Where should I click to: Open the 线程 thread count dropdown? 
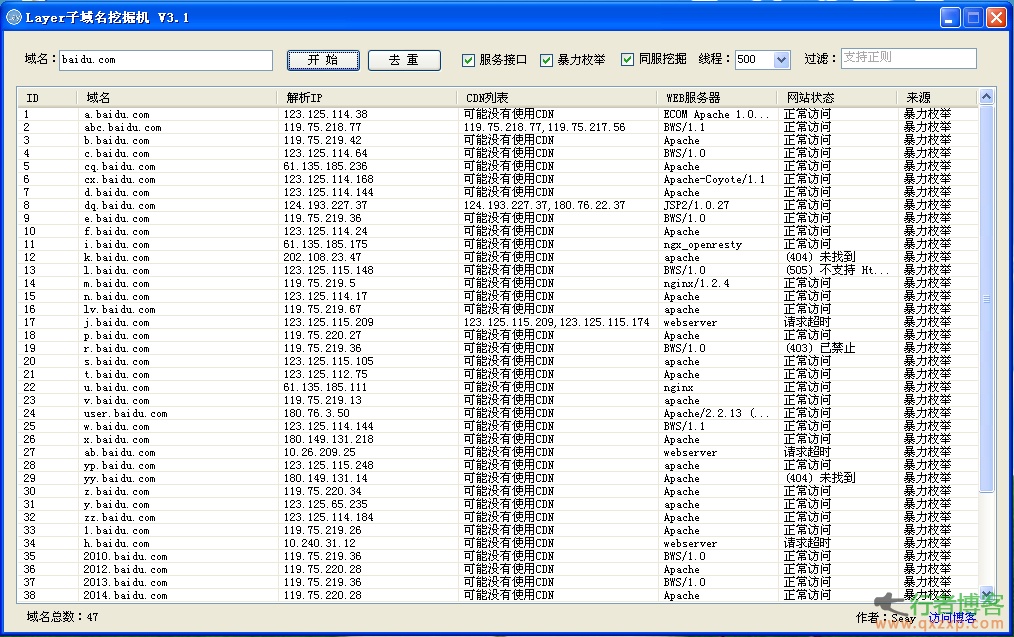coord(781,60)
